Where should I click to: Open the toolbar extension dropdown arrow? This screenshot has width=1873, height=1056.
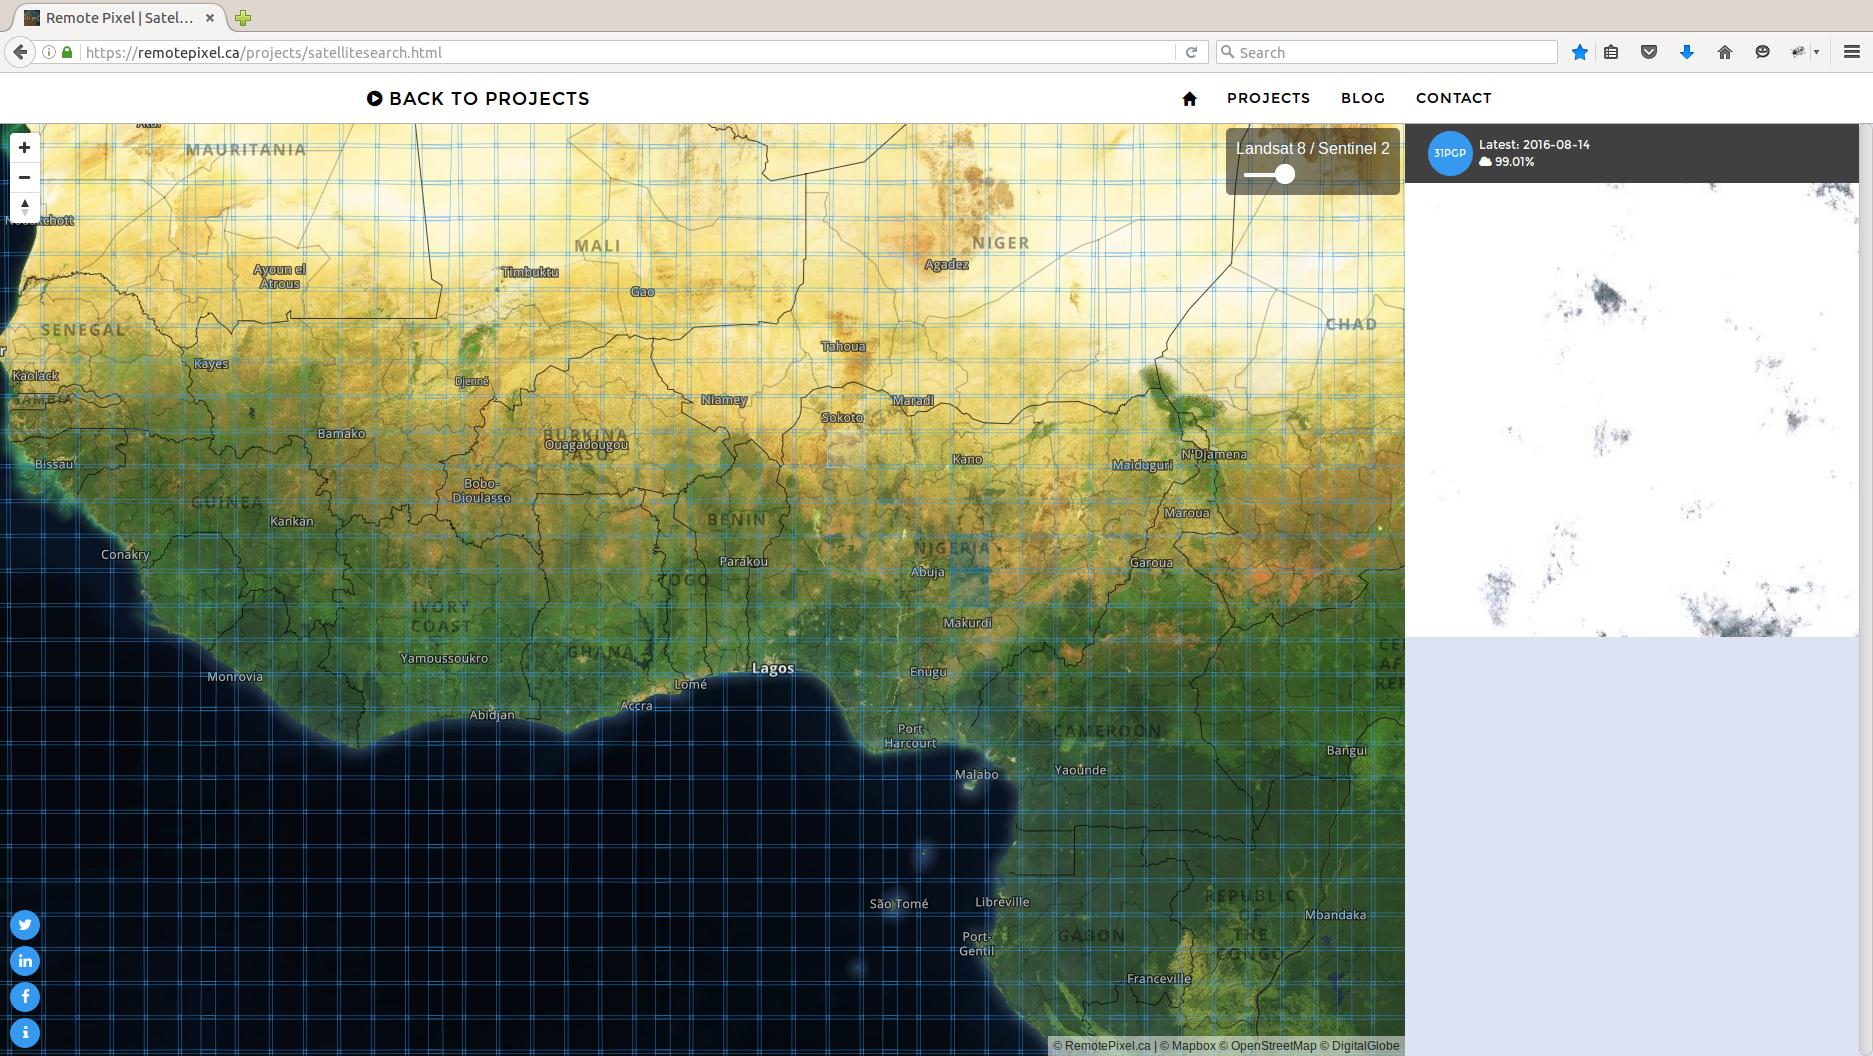tap(1816, 52)
